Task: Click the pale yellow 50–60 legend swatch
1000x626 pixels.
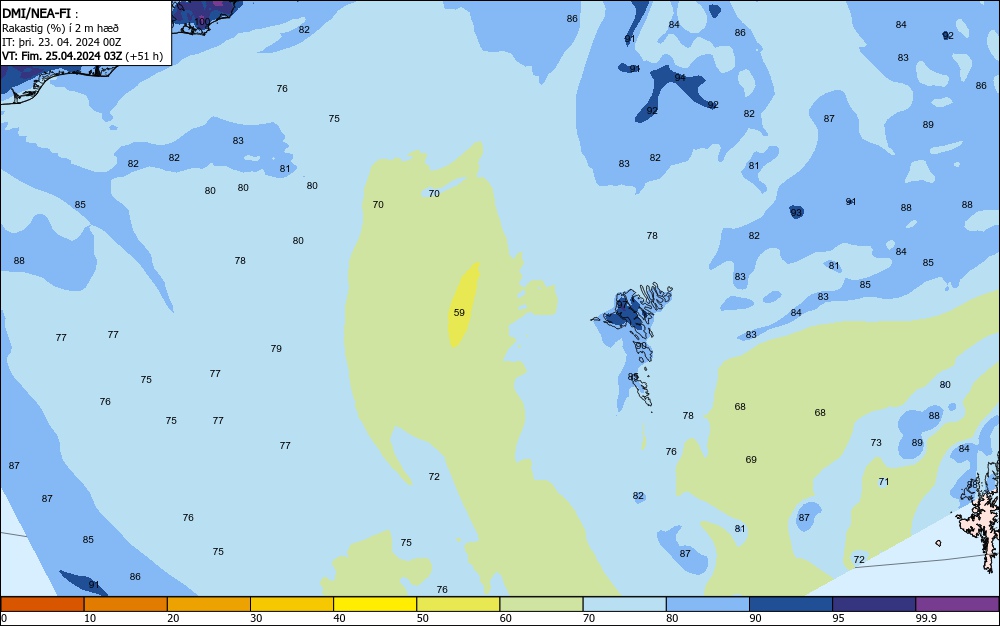Action: coord(458,604)
